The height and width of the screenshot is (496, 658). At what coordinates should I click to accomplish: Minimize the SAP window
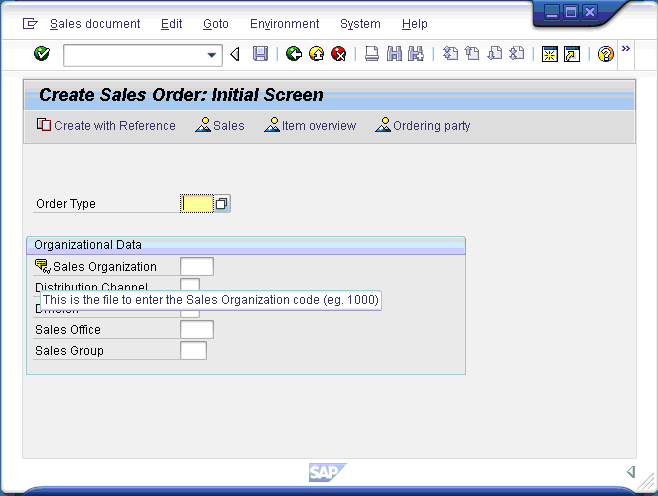point(552,12)
